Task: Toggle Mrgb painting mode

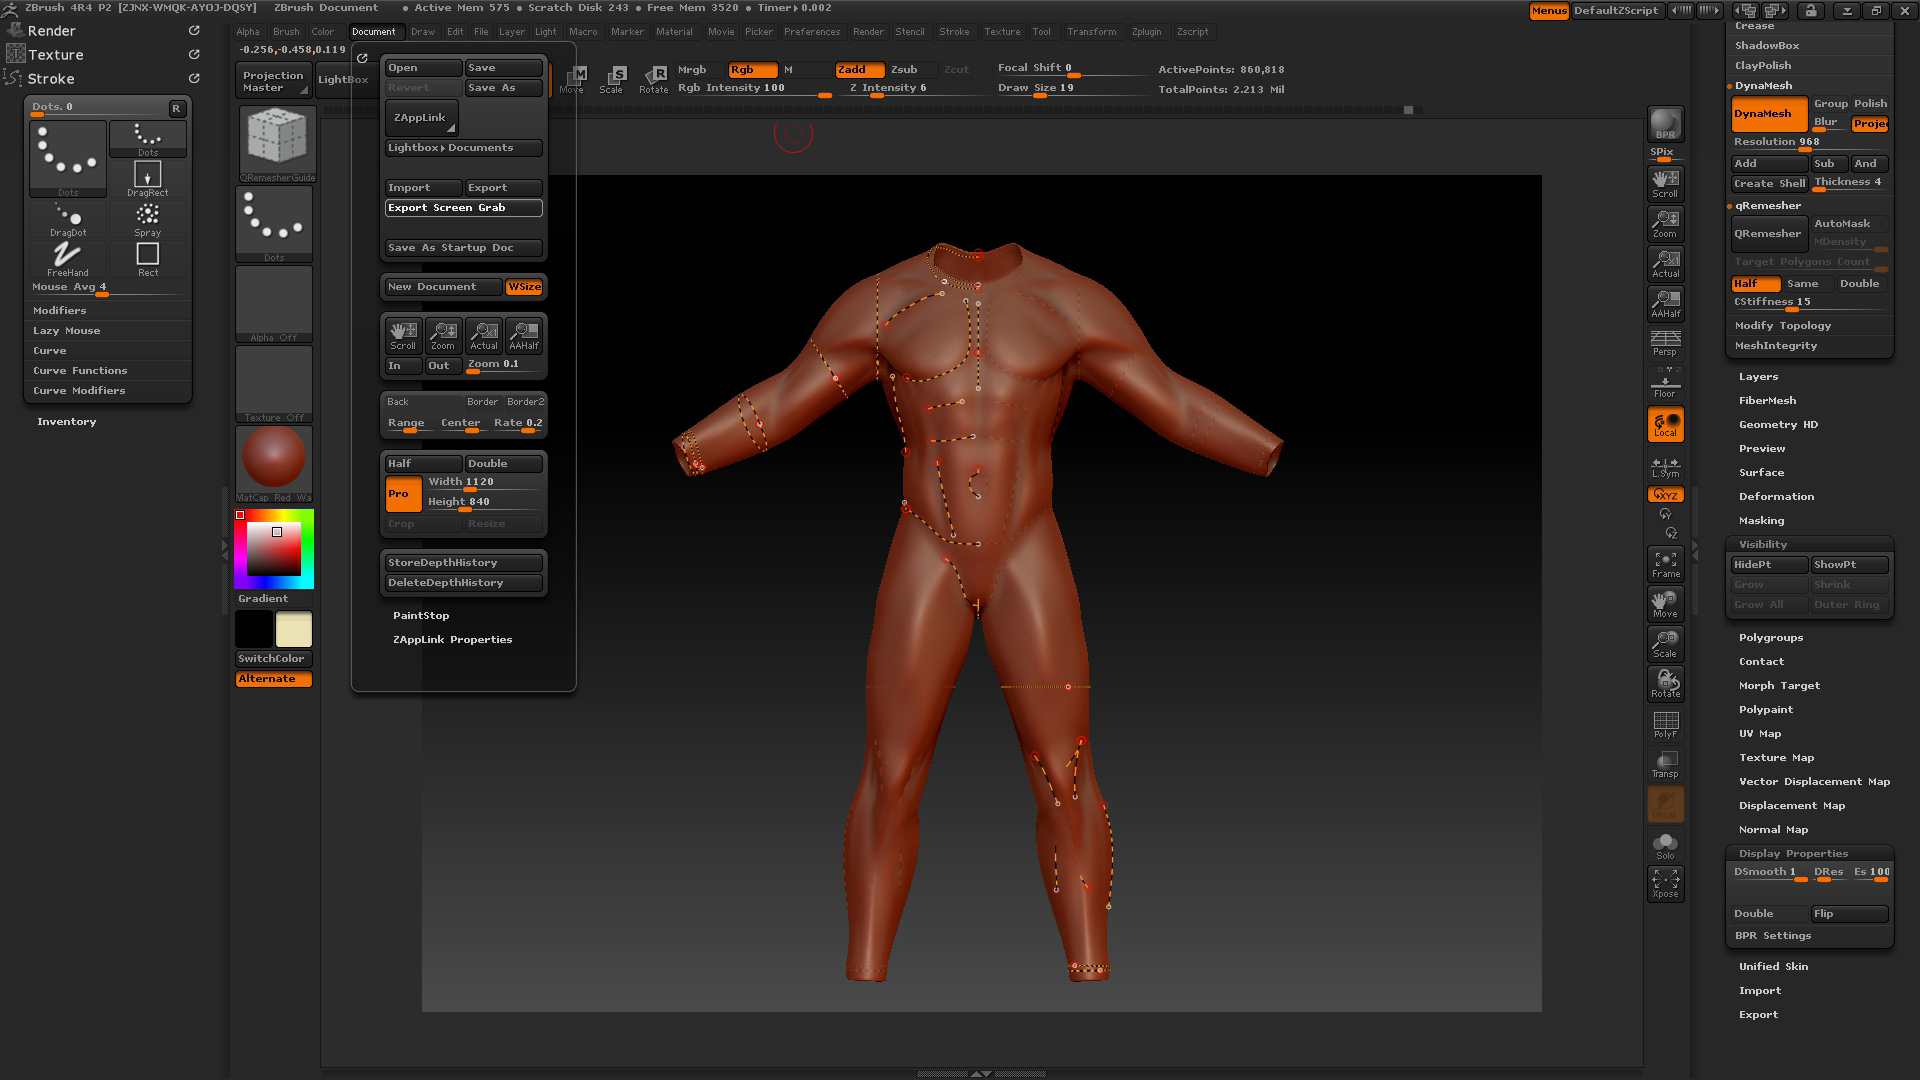Action: coord(692,70)
